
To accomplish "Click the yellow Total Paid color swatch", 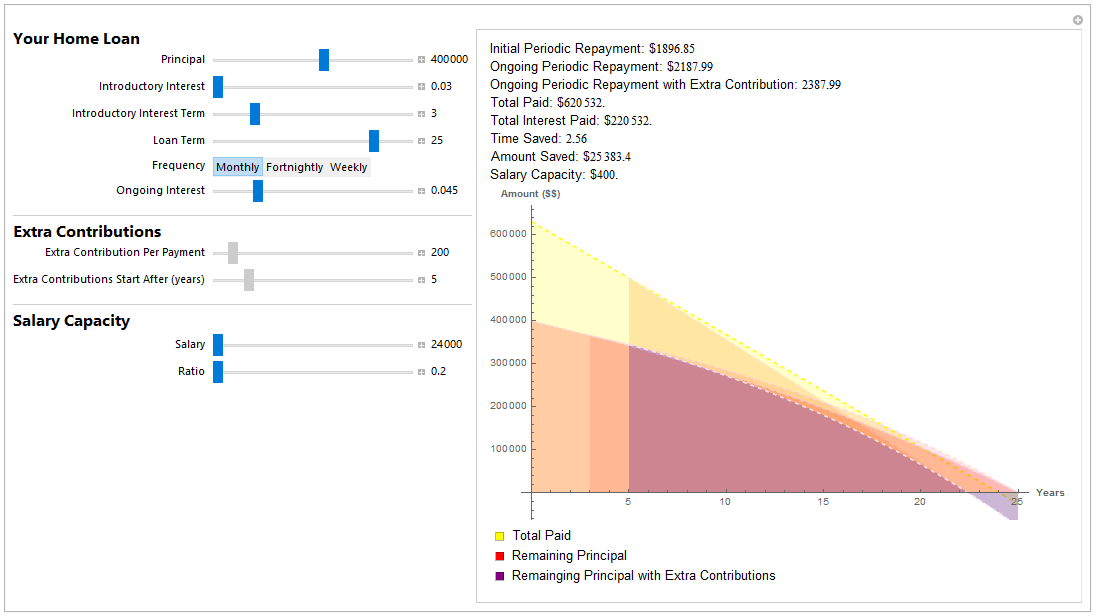I will 497,535.
